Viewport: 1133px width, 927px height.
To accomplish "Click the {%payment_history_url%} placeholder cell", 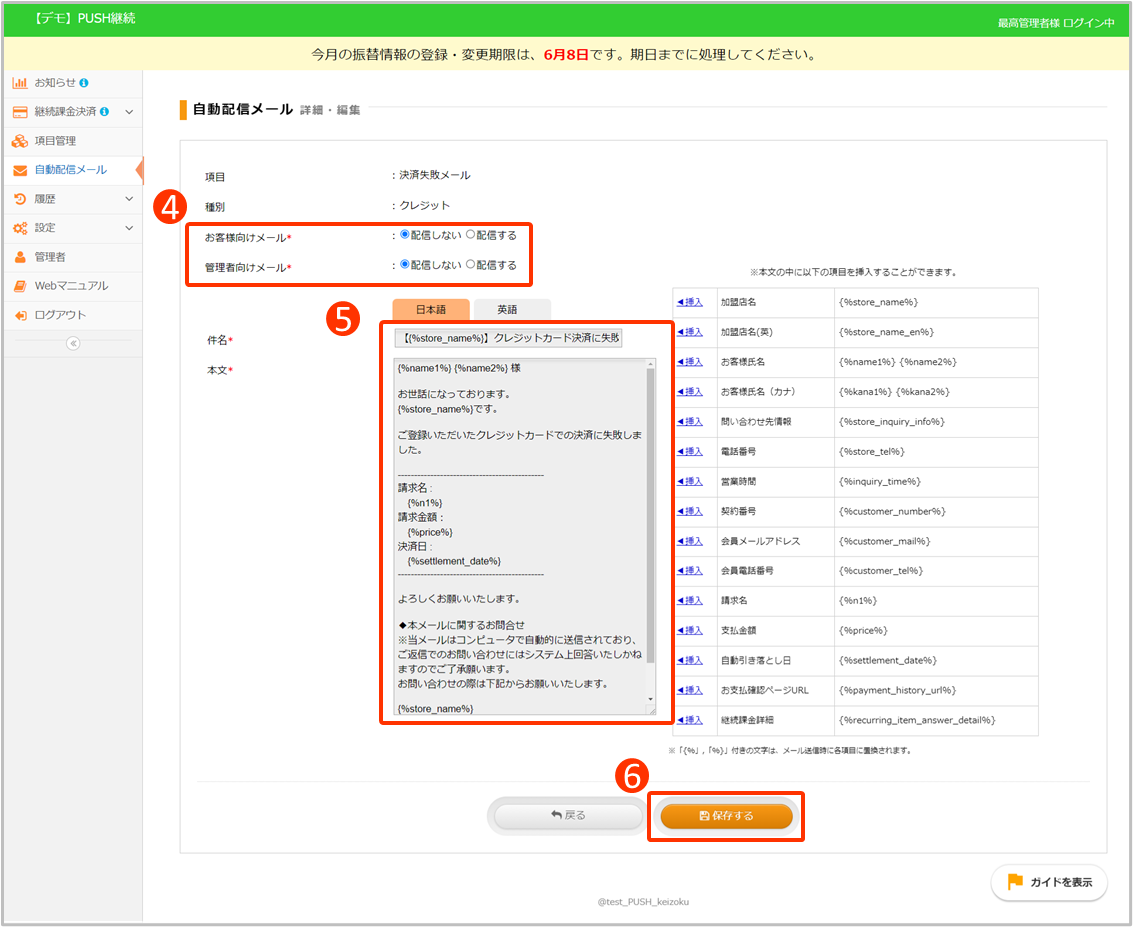I will [x=936, y=690].
